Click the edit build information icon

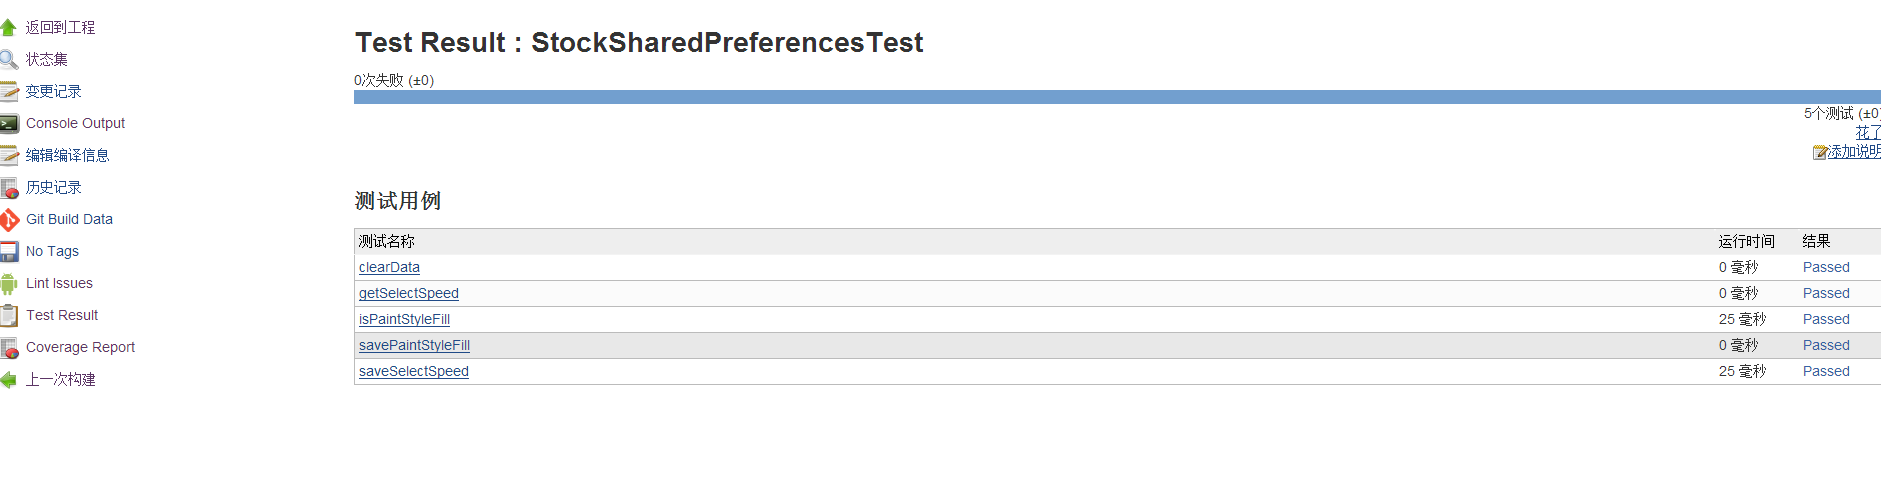point(9,155)
